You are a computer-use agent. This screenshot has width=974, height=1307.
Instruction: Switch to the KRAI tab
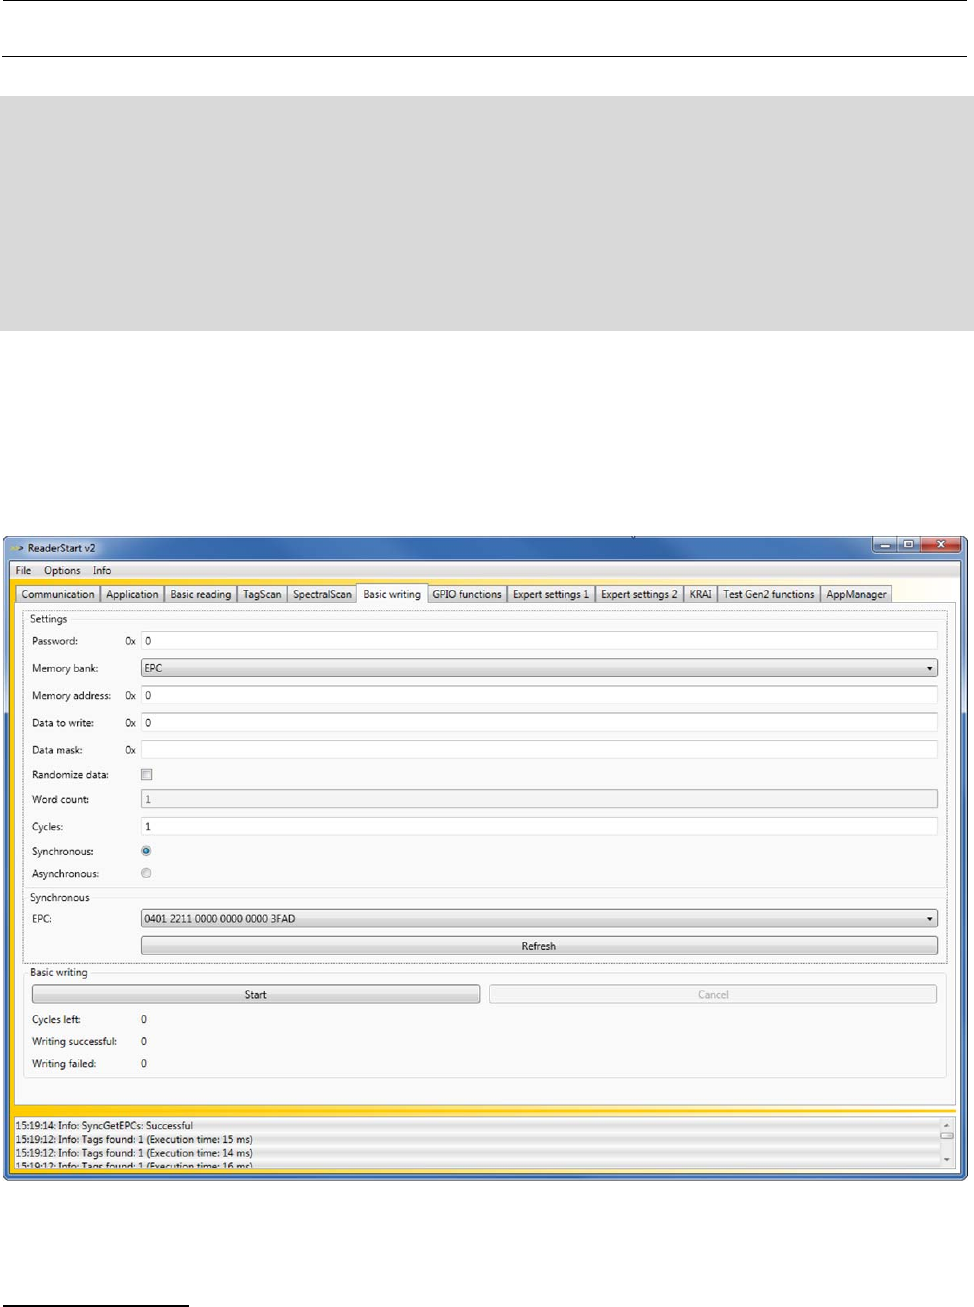(x=700, y=594)
